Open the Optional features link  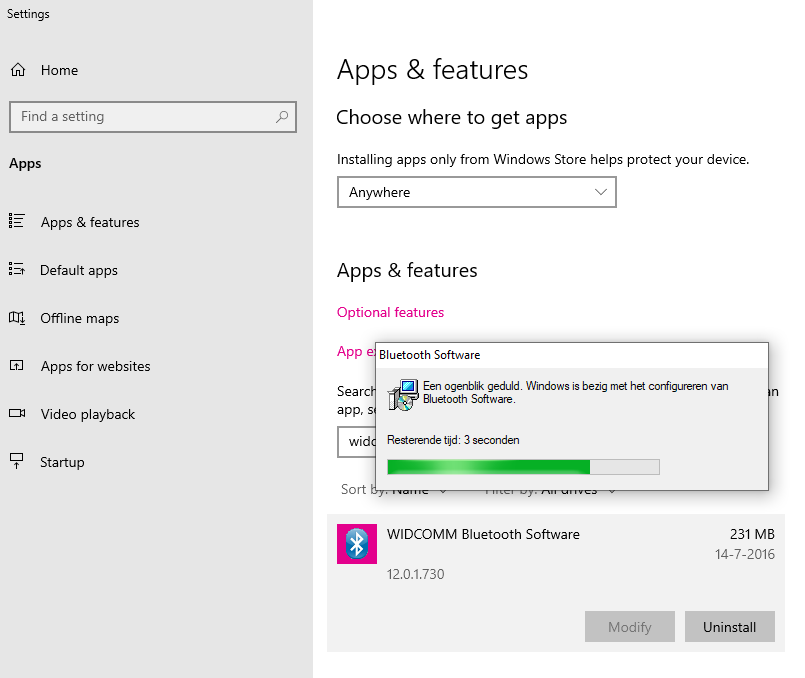point(390,313)
